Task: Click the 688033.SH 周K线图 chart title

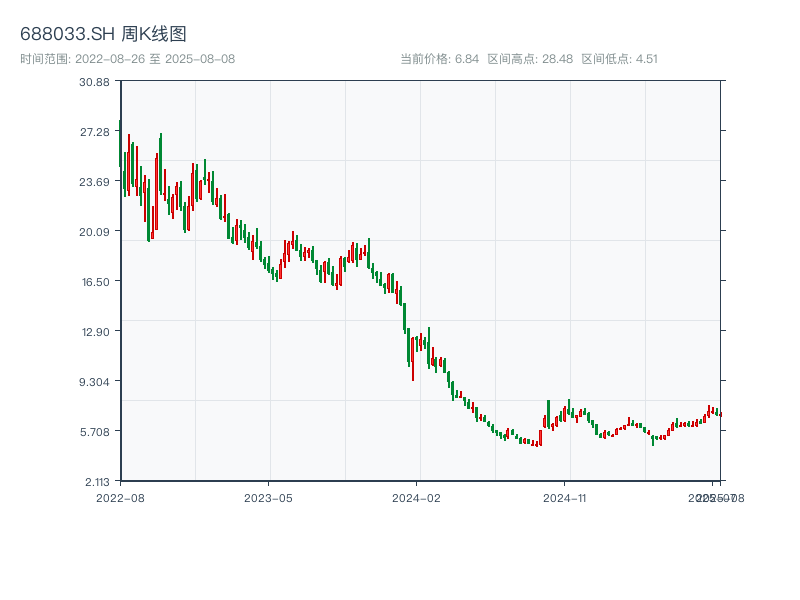Action: pyautogui.click(x=103, y=34)
